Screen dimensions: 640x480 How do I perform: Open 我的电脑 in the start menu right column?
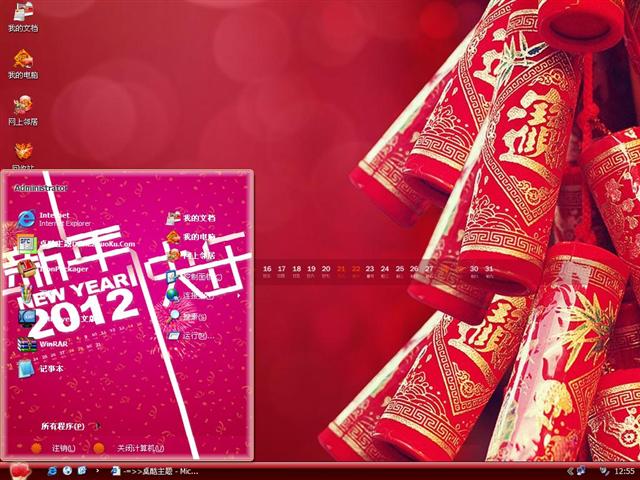191,237
